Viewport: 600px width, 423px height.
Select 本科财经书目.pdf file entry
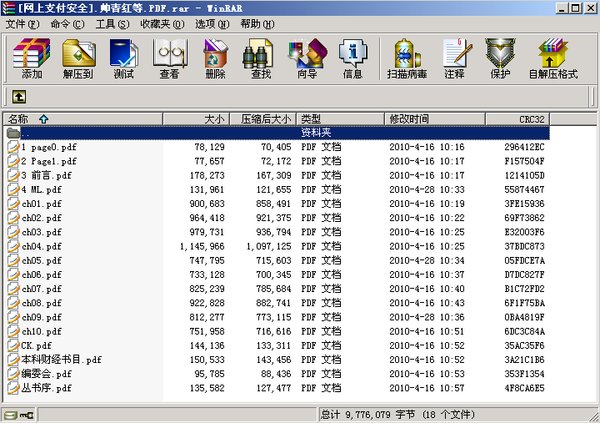pyautogui.click(x=61, y=359)
